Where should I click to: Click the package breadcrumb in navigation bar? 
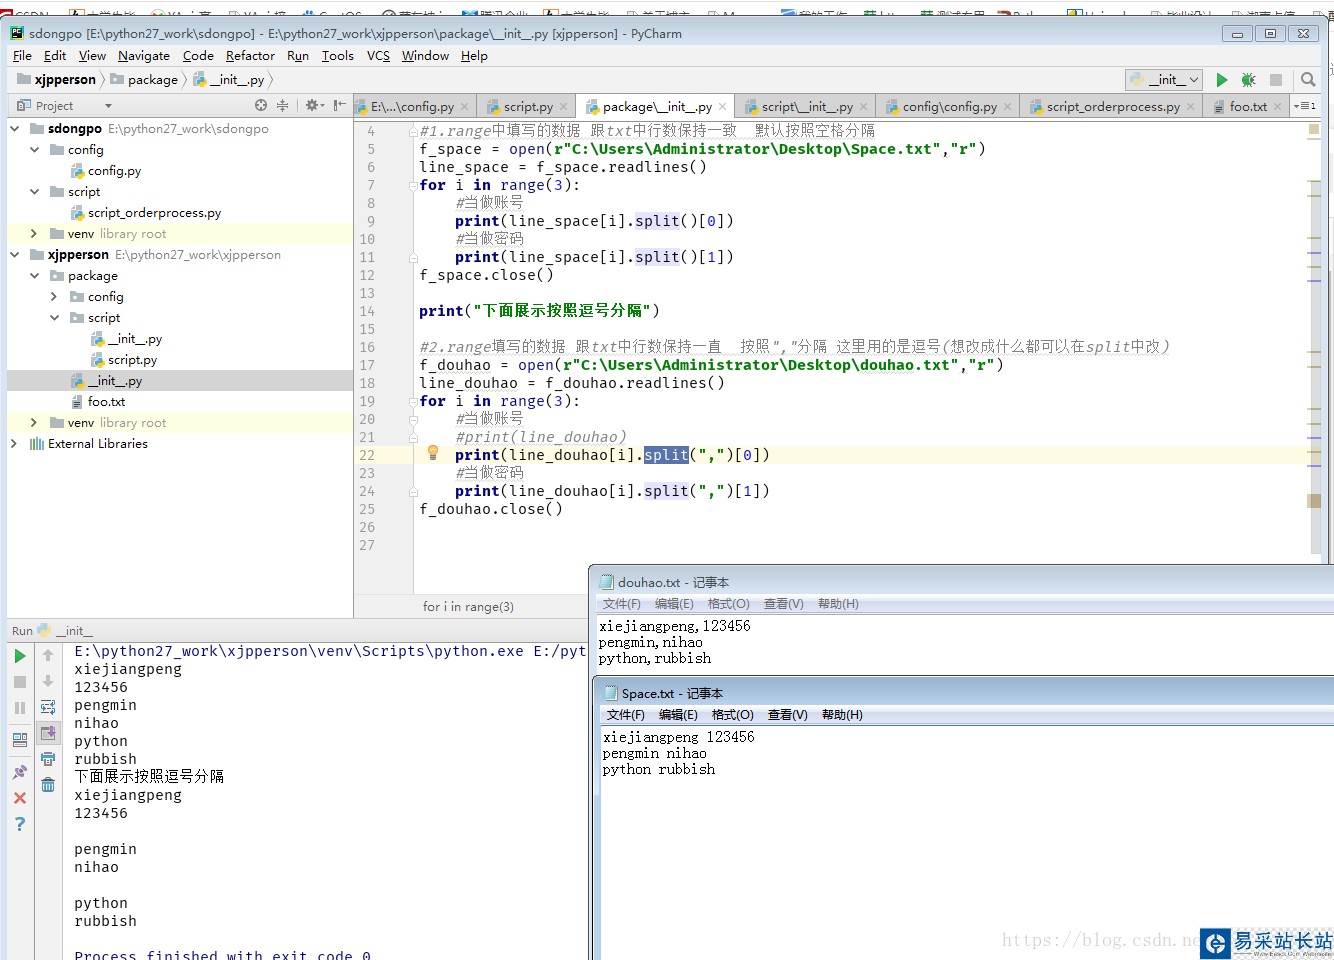click(x=152, y=80)
